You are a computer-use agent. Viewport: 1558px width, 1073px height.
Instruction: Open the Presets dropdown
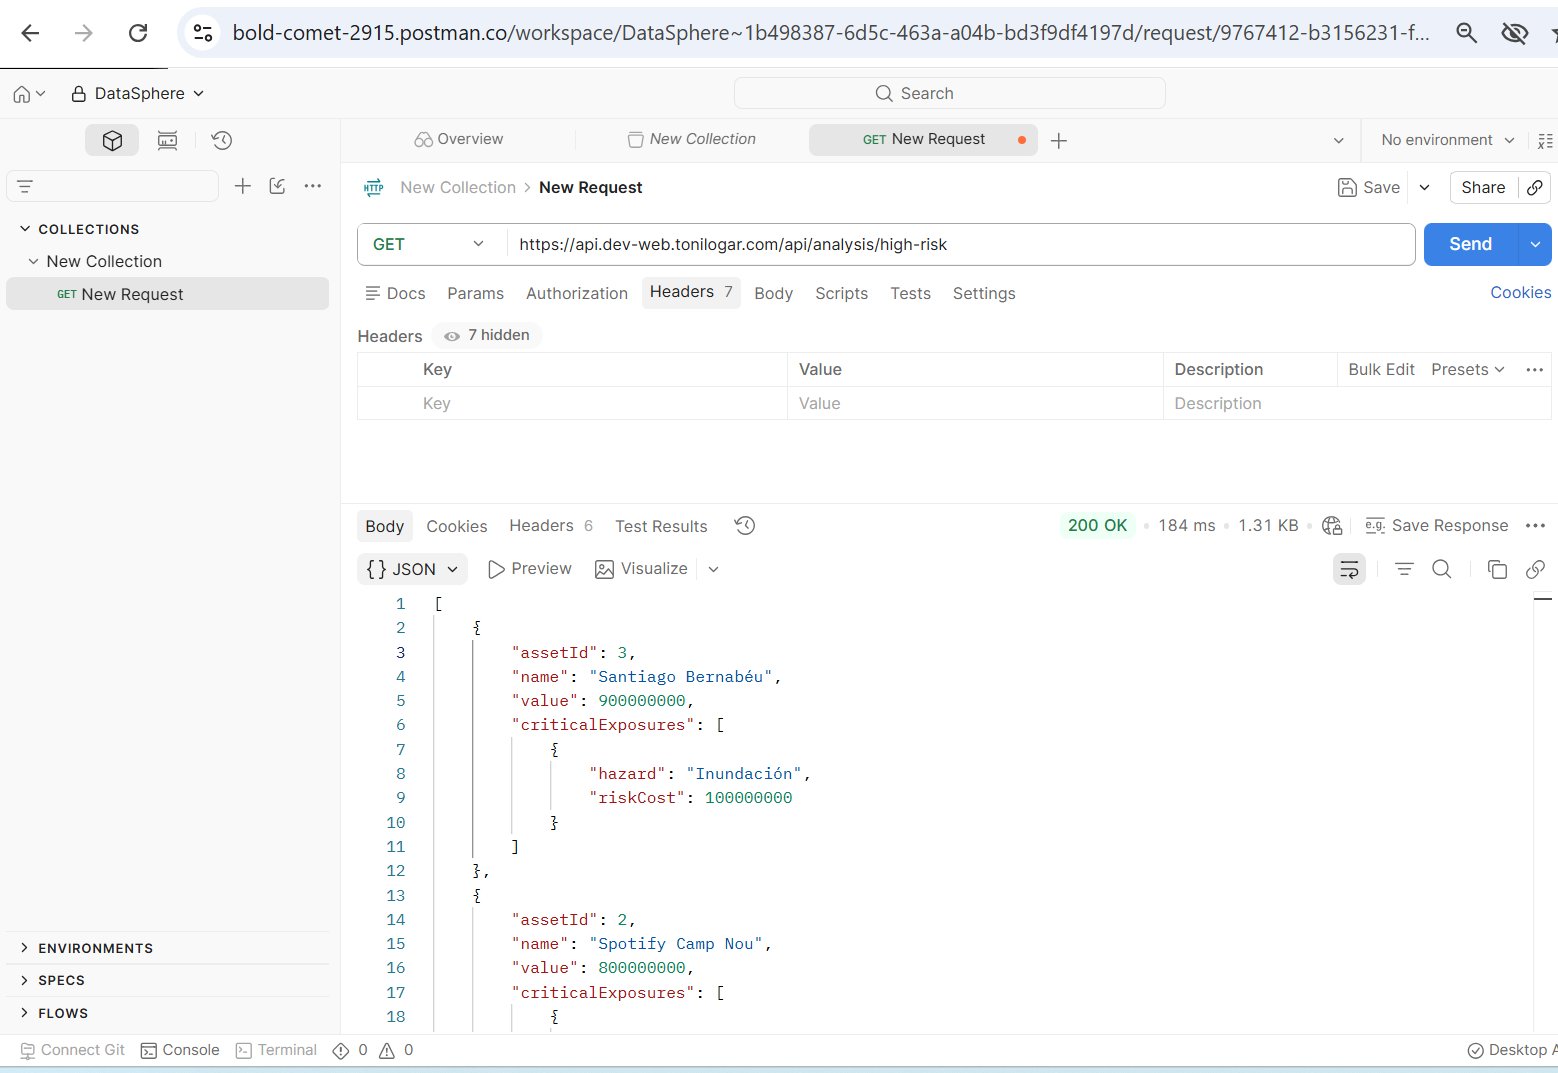pos(1467,370)
